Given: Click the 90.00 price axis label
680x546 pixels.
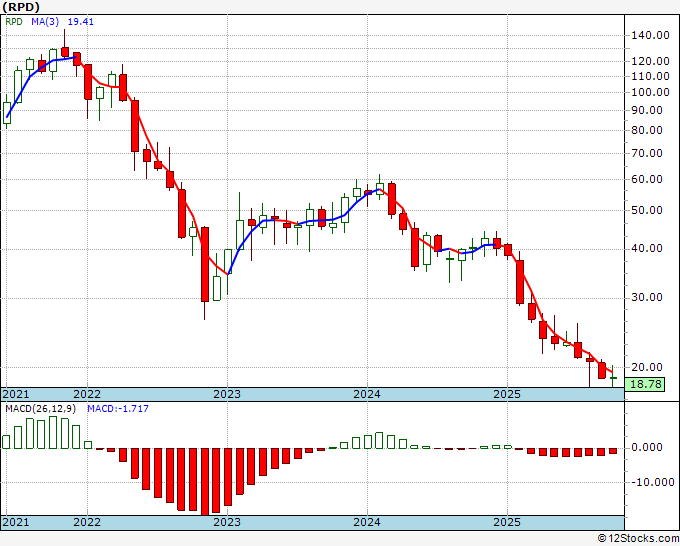Looking at the screenshot, I should click(x=647, y=110).
